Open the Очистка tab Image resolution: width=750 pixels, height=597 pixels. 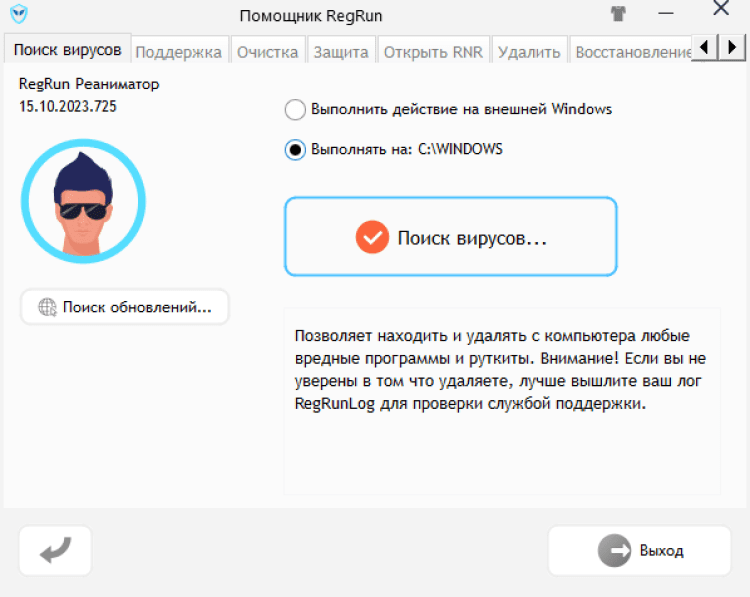click(267, 52)
